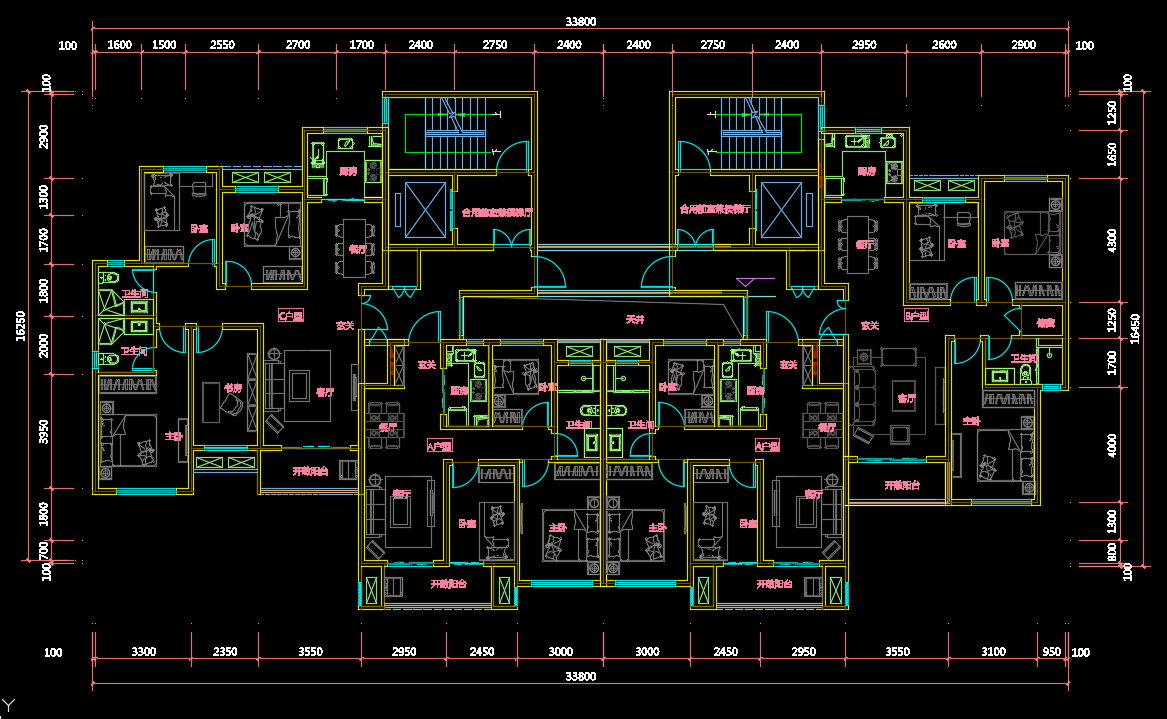Viewport: 1167px width, 719px height.
Task: Pick the 3300 dimension value
Action: [144, 651]
